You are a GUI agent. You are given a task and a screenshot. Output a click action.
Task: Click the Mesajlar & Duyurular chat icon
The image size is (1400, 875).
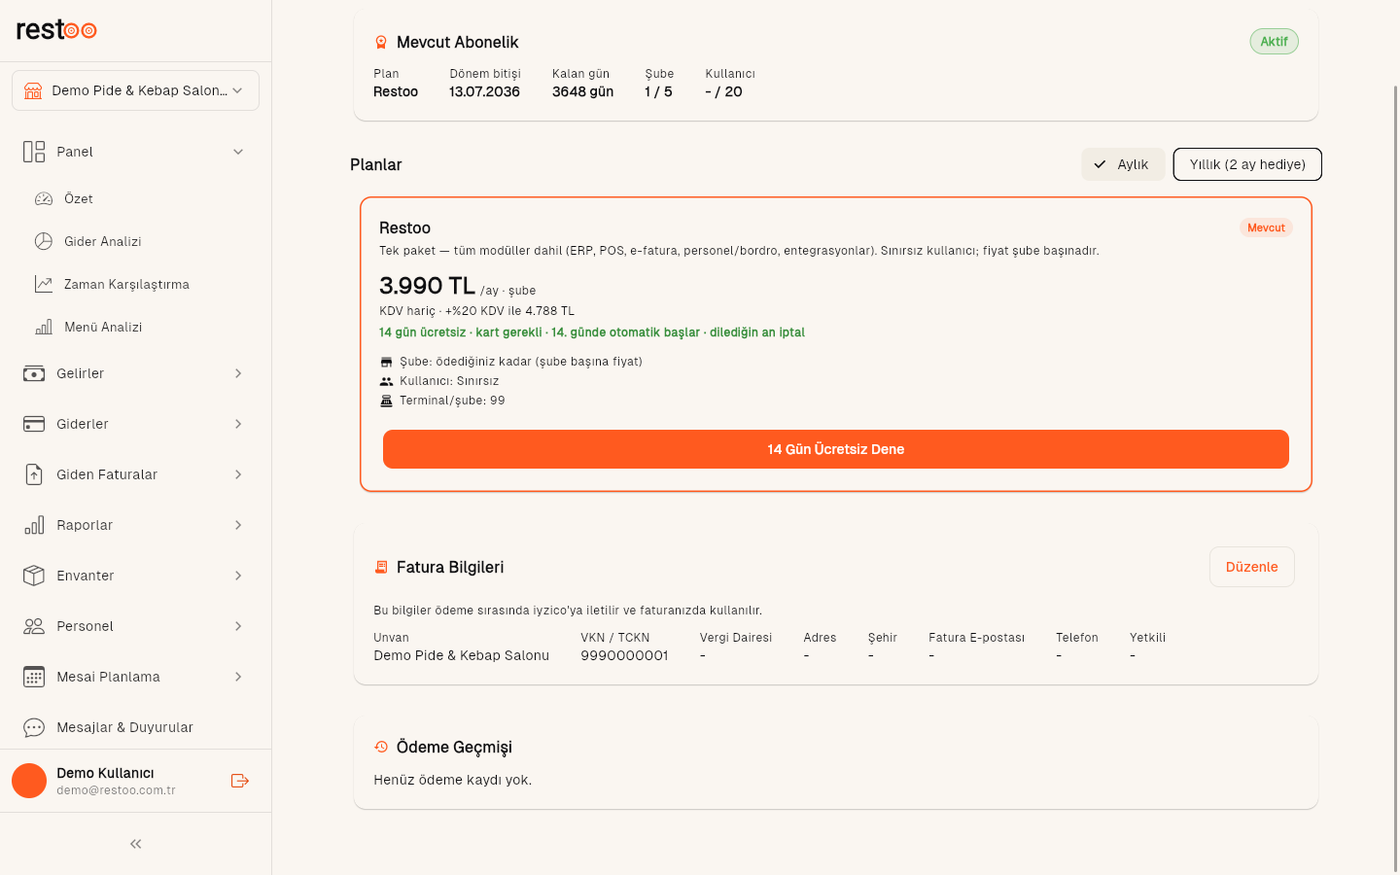pos(34,727)
